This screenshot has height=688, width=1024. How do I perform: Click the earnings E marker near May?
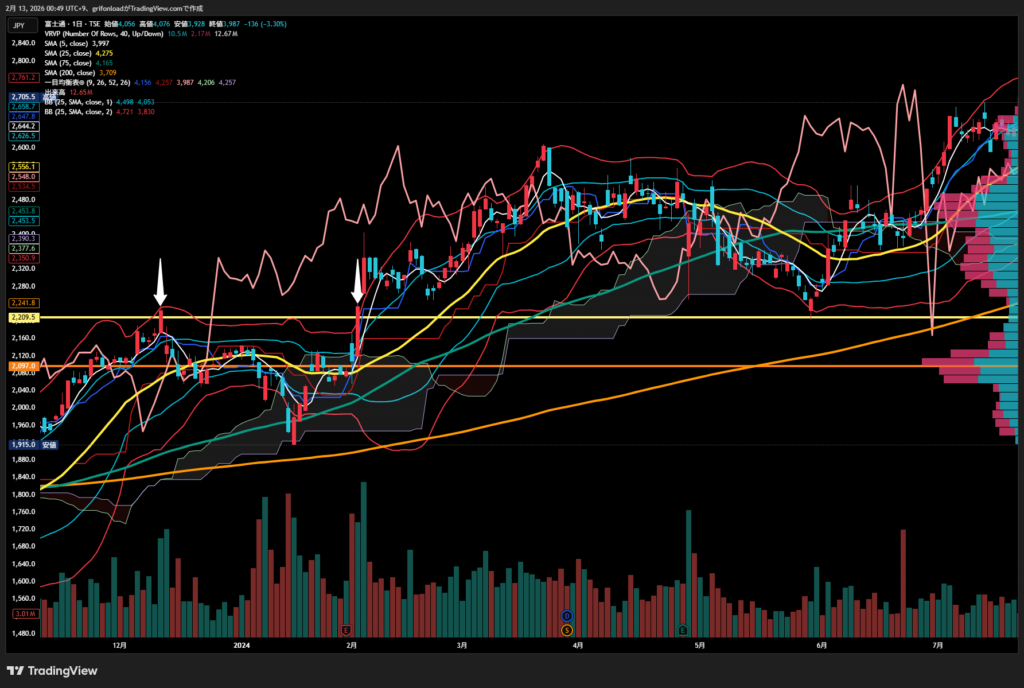683,630
